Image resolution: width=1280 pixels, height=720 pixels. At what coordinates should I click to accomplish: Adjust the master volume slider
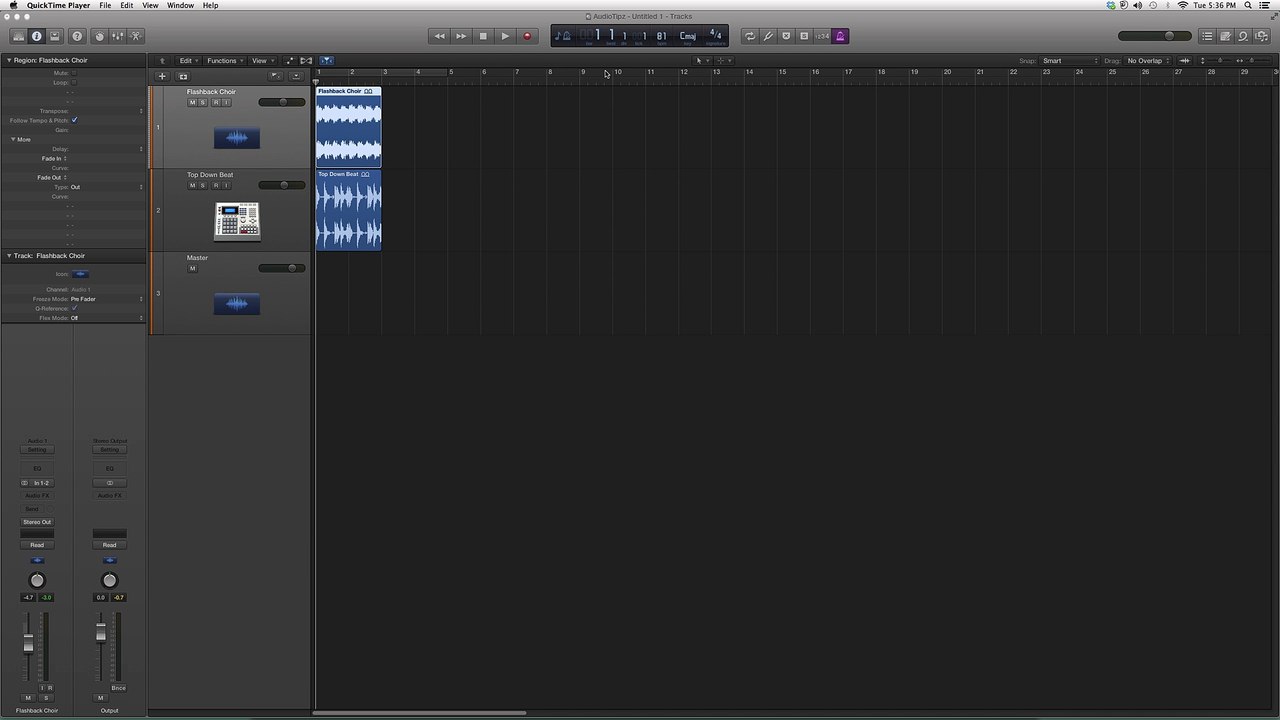[1155, 36]
